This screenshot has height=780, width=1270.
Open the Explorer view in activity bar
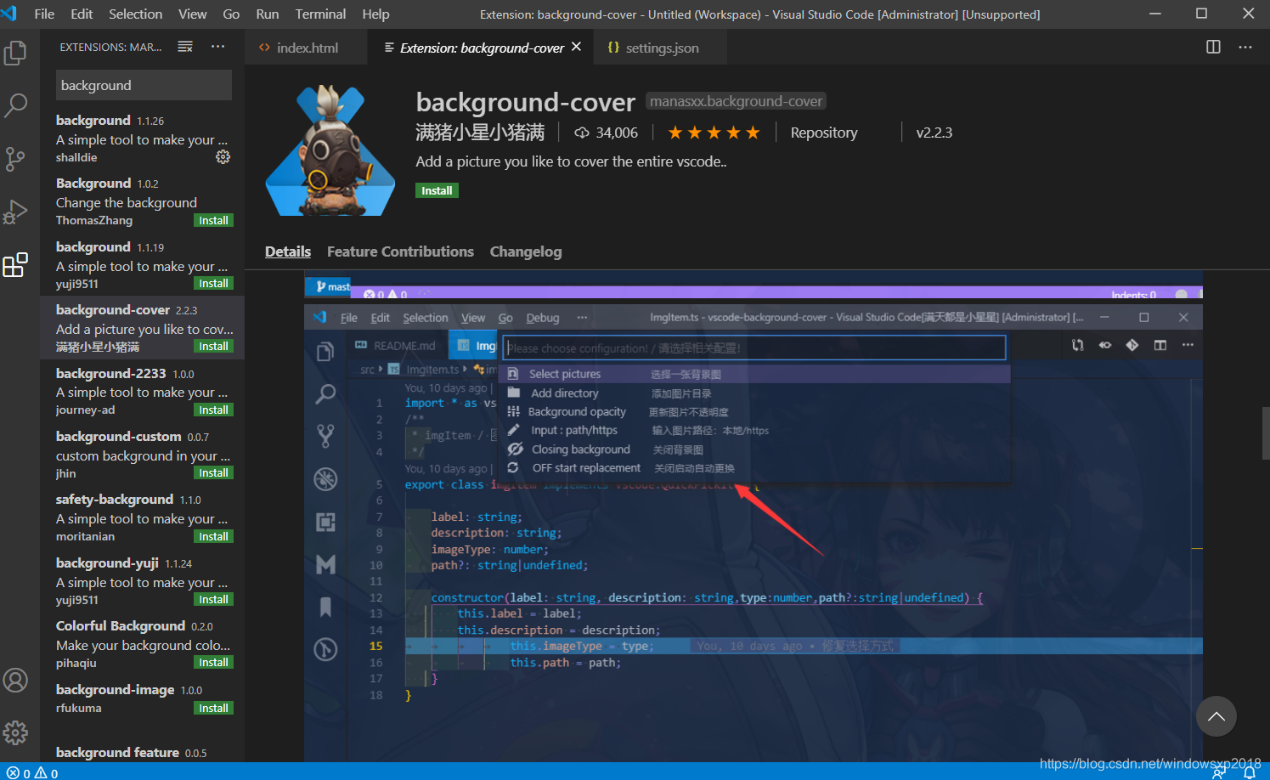tap(16, 53)
